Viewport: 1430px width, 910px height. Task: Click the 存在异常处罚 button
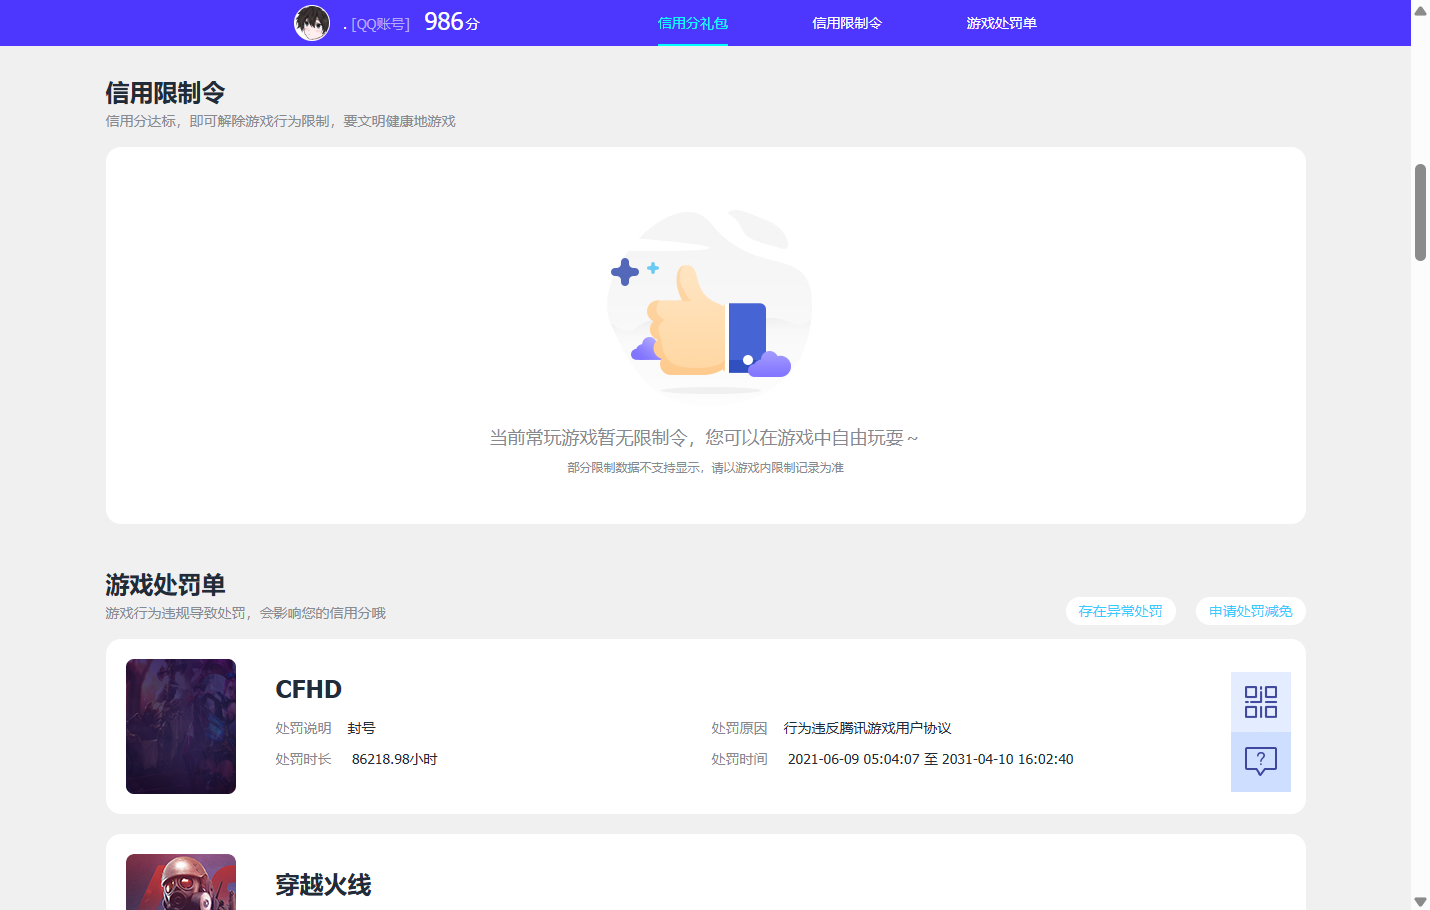[1121, 611]
